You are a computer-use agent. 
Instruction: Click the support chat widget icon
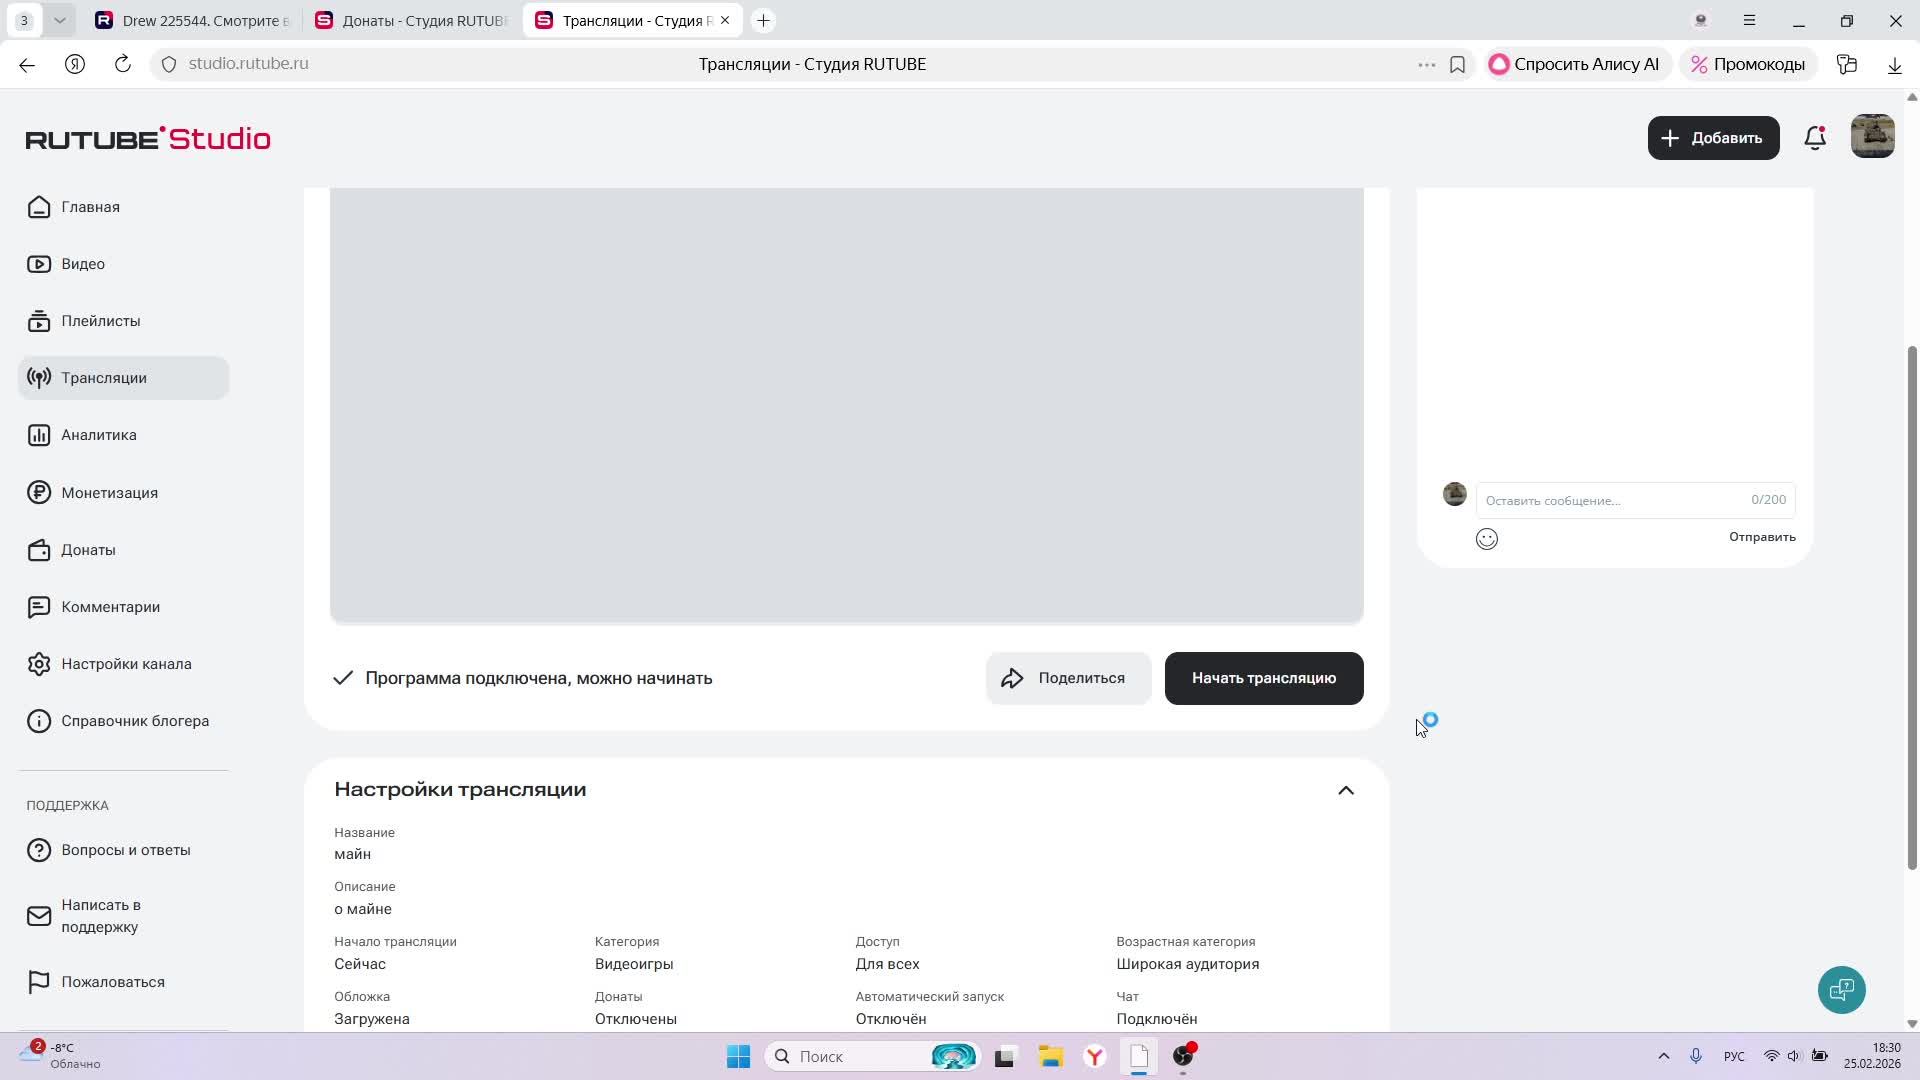tap(1841, 990)
